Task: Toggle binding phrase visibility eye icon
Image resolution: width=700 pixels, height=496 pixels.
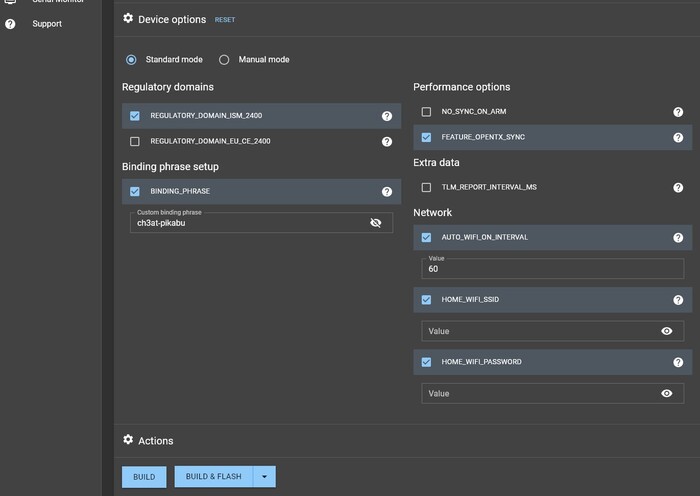Action: [x=376, y=223]
